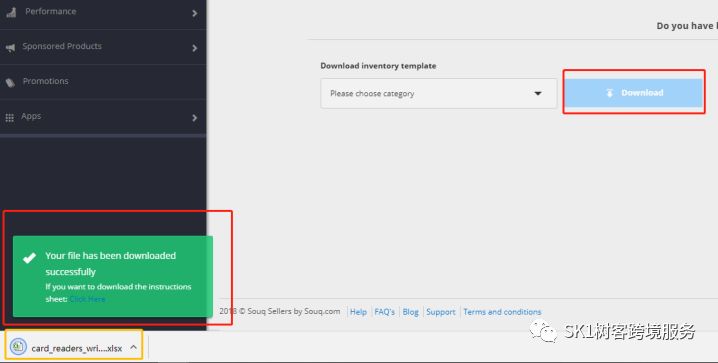Screen dimensions: 718x363
Task: Open the 'Please choose category' dropdown
Action: click(438, 93)
